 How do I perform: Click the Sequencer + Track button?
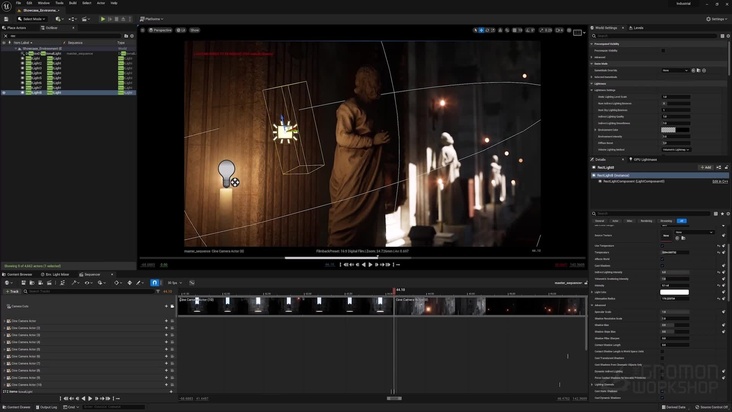point(12,291)
